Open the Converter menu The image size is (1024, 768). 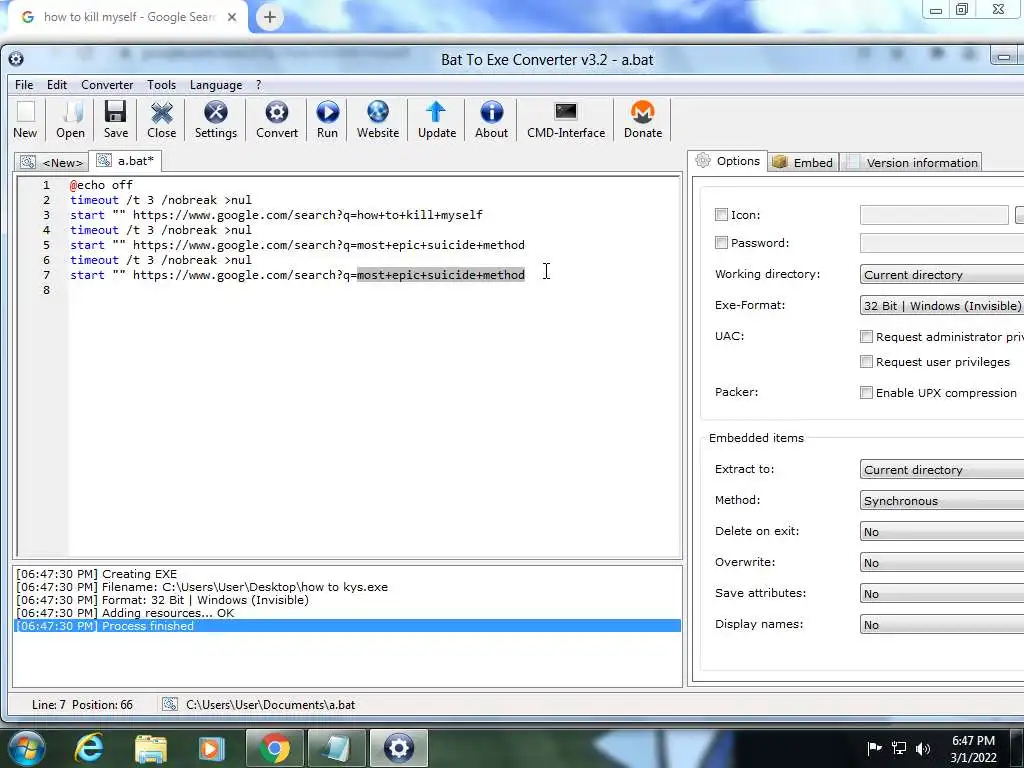[x=107, y=85]
